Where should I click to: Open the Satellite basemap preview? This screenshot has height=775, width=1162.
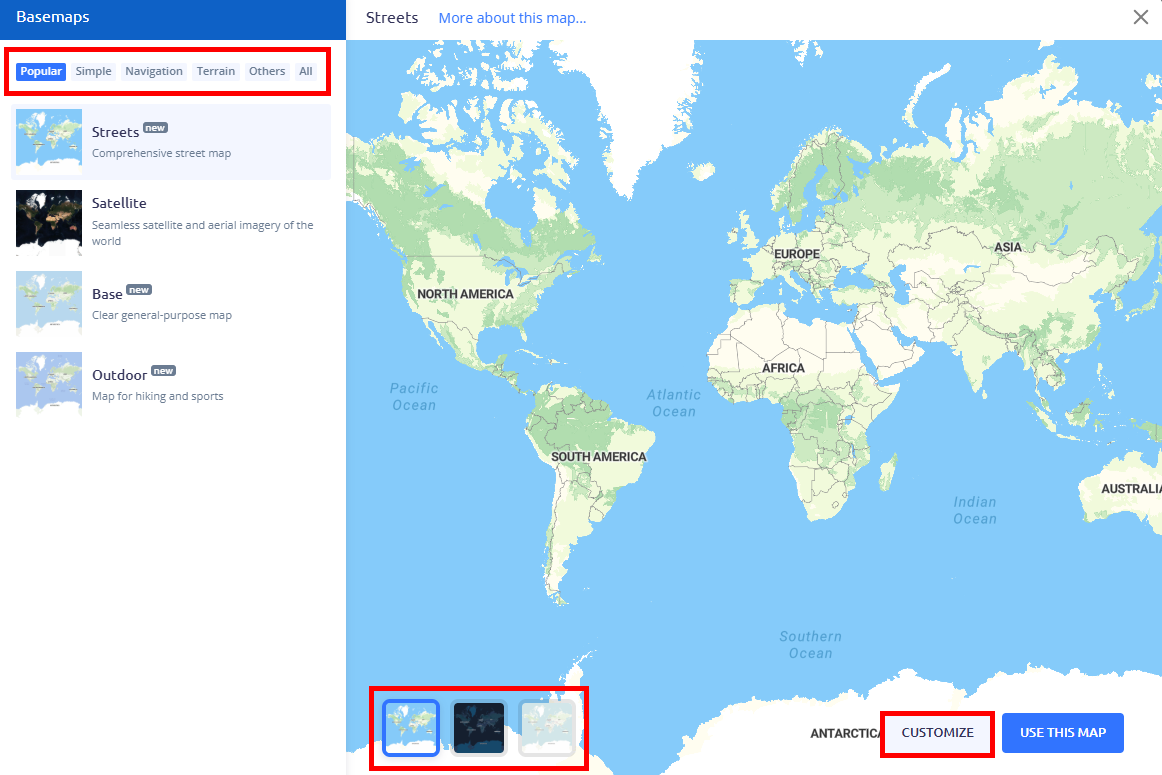(x=48, y=222)
